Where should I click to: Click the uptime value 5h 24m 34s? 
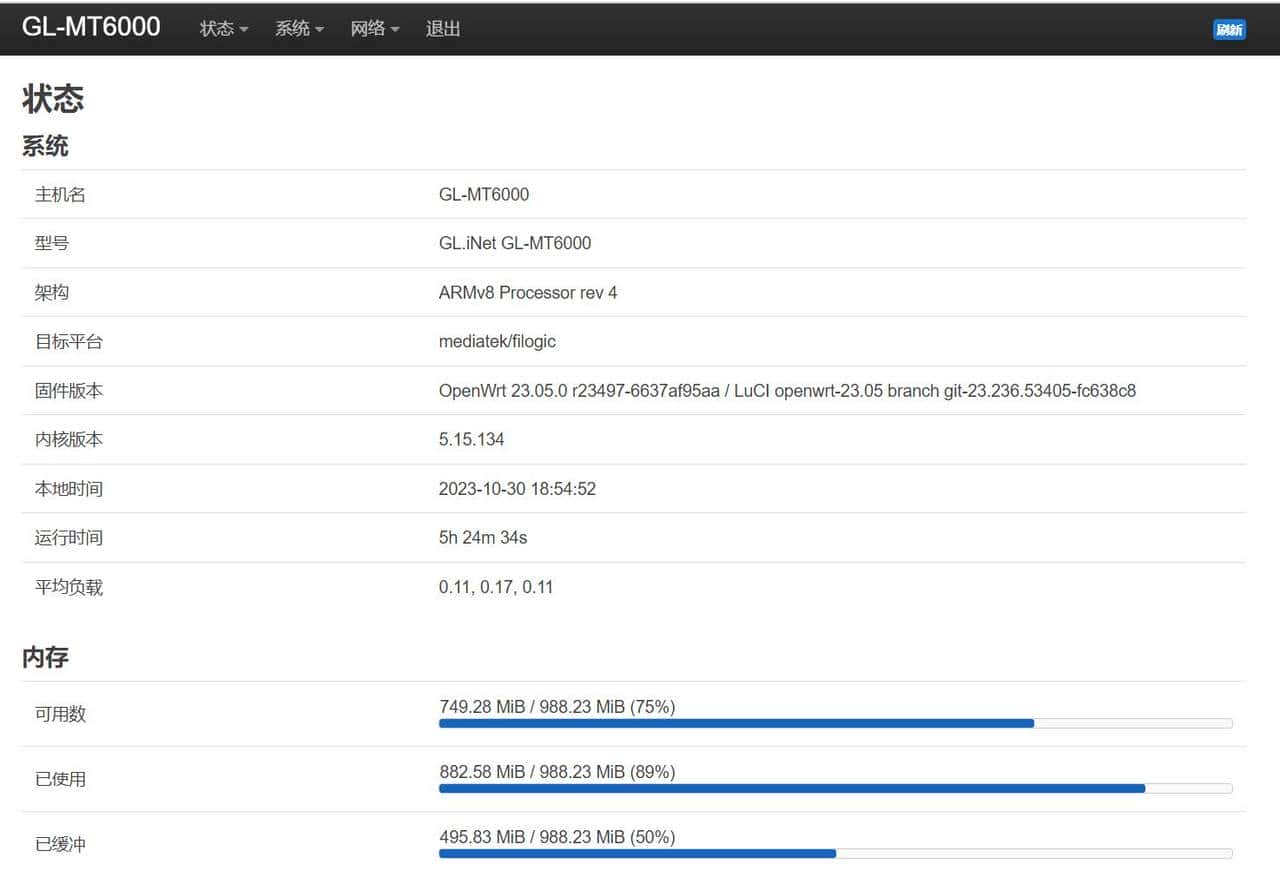482,537
